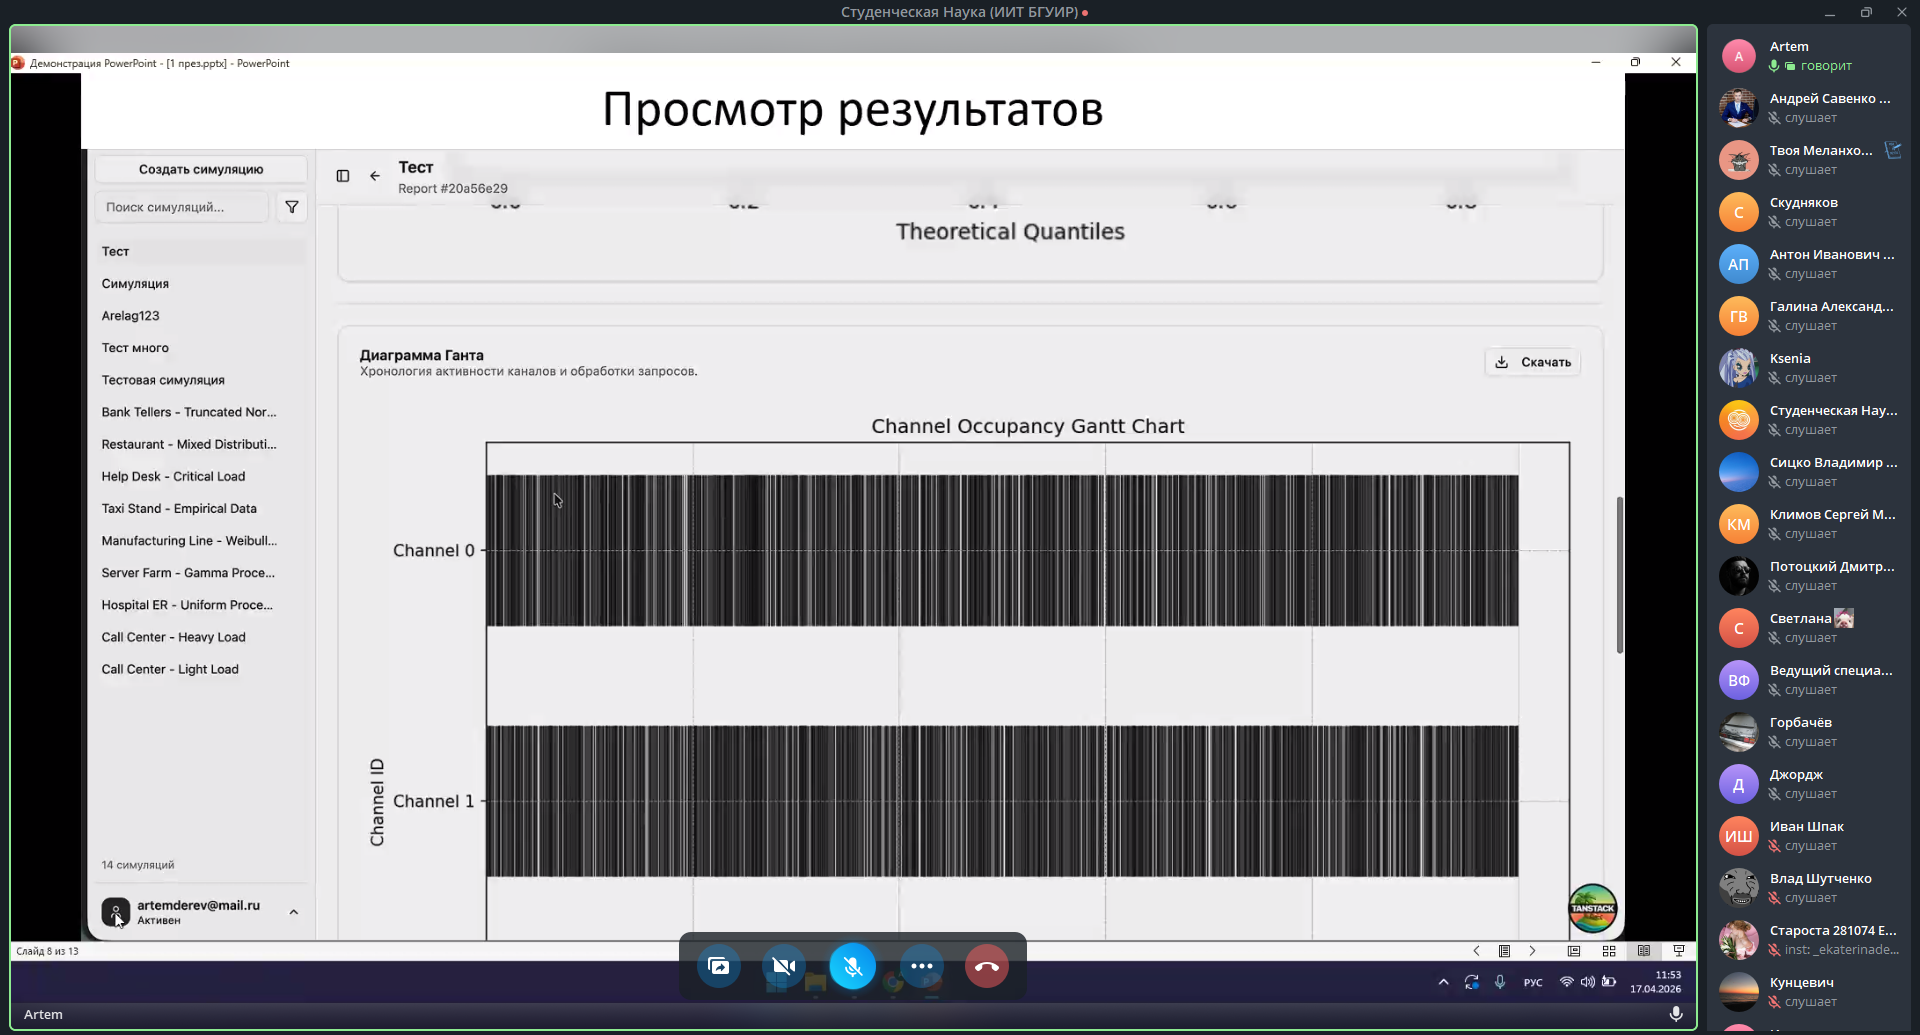Unmute microphone using the blue mic button
1920x1035 pixels.
pos(852,966)
